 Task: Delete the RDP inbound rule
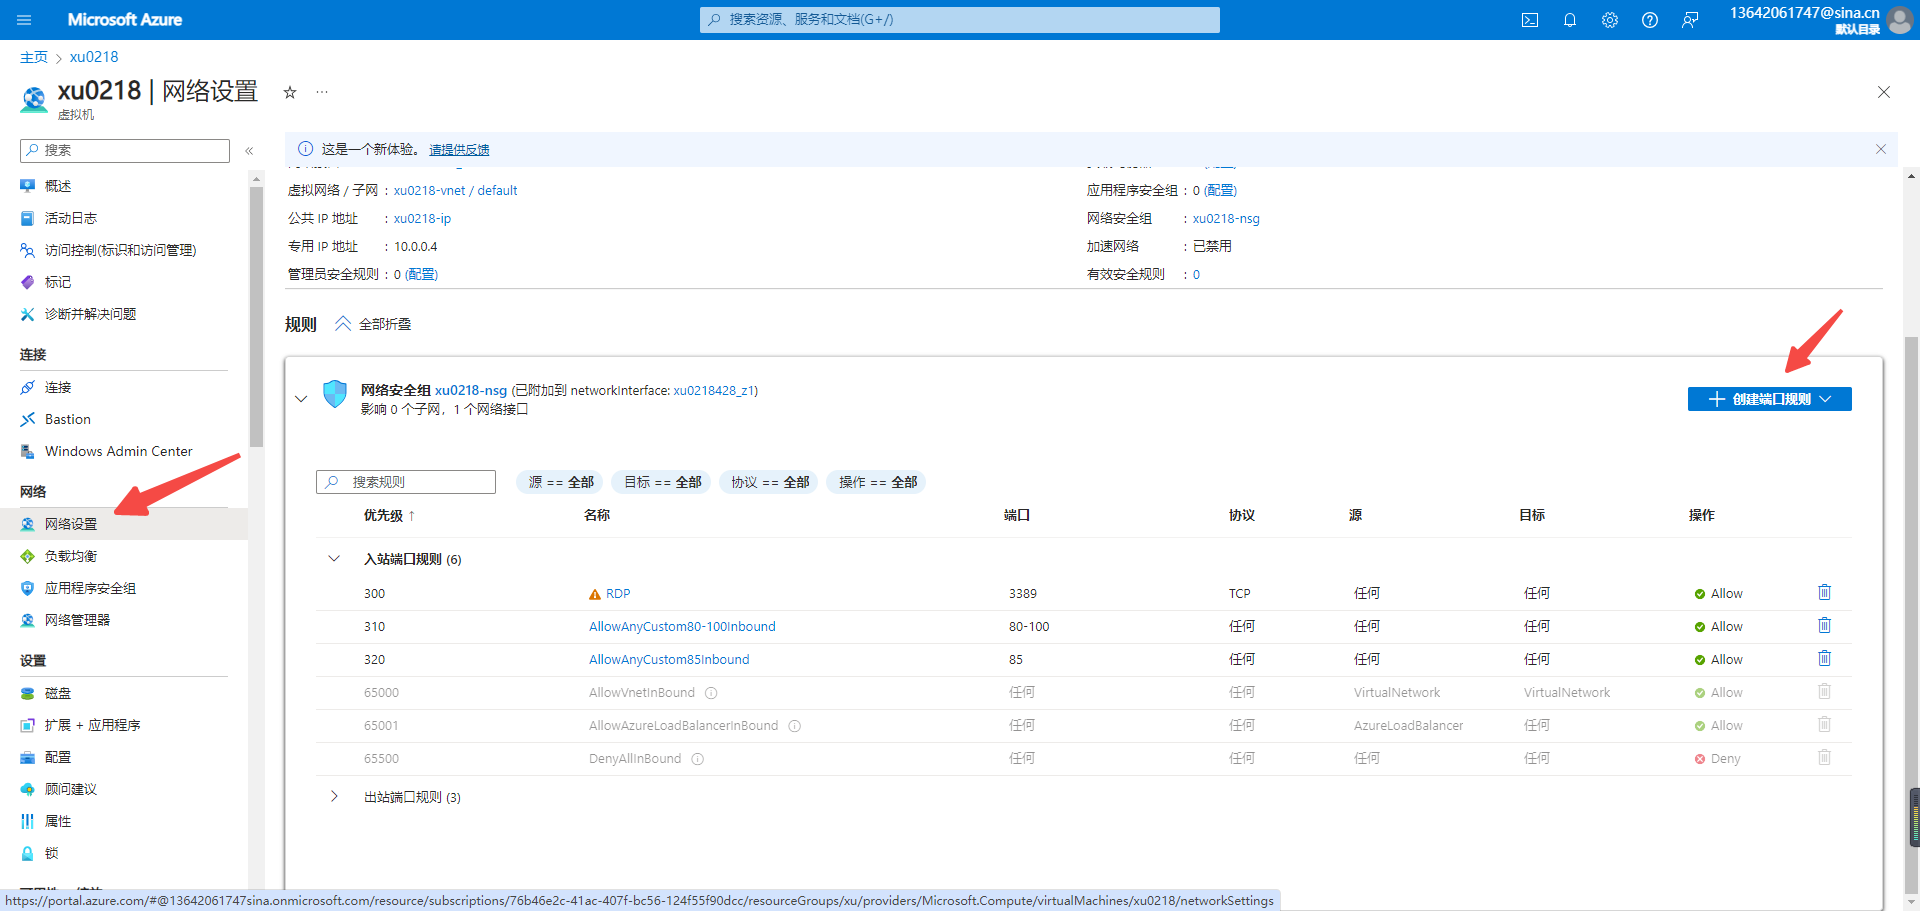click(x=1824, y=593)
